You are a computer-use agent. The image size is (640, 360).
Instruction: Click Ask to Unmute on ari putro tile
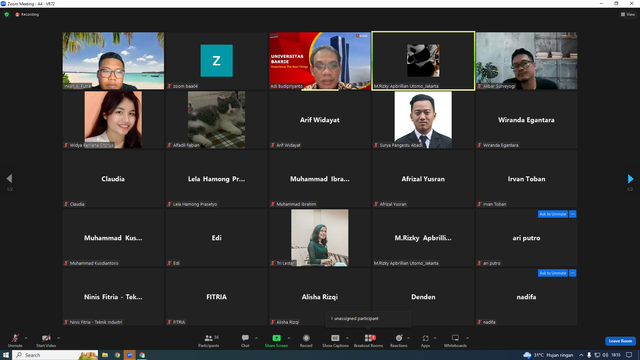pyautogui.click(x=553, y=214)
